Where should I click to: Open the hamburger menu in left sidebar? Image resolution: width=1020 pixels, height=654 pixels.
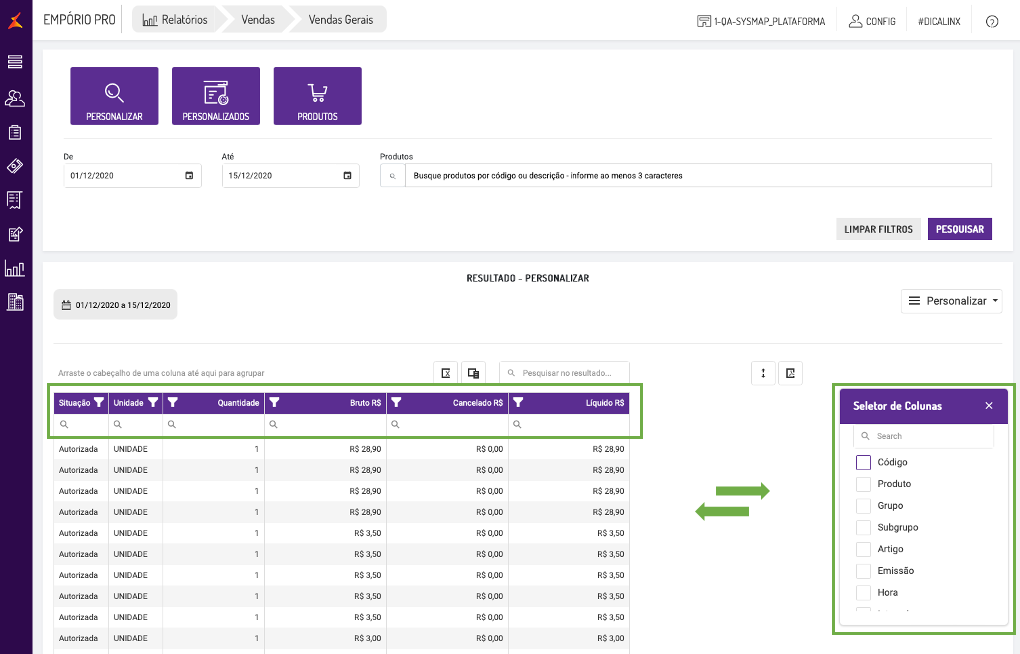point(15,62)
